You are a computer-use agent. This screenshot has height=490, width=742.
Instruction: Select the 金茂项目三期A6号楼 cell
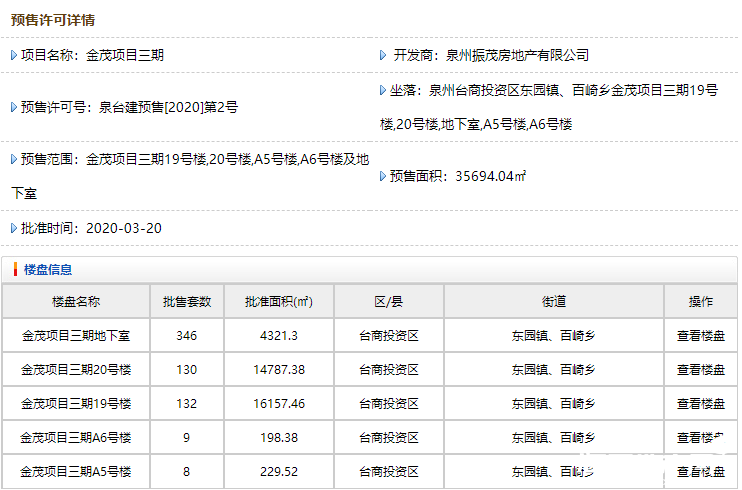(76, 438)
